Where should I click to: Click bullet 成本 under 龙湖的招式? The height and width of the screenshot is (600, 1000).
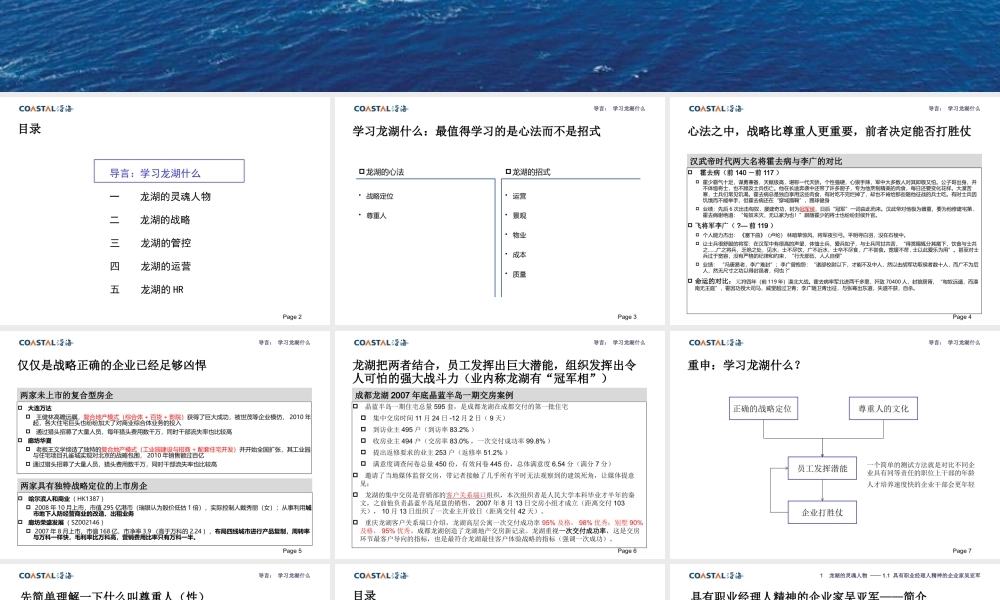pos(519,254)
